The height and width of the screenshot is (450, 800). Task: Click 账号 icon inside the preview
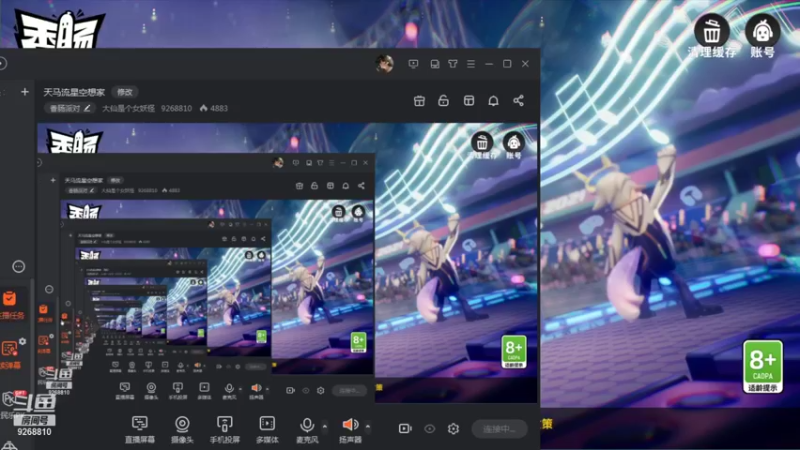coord(514,145)
